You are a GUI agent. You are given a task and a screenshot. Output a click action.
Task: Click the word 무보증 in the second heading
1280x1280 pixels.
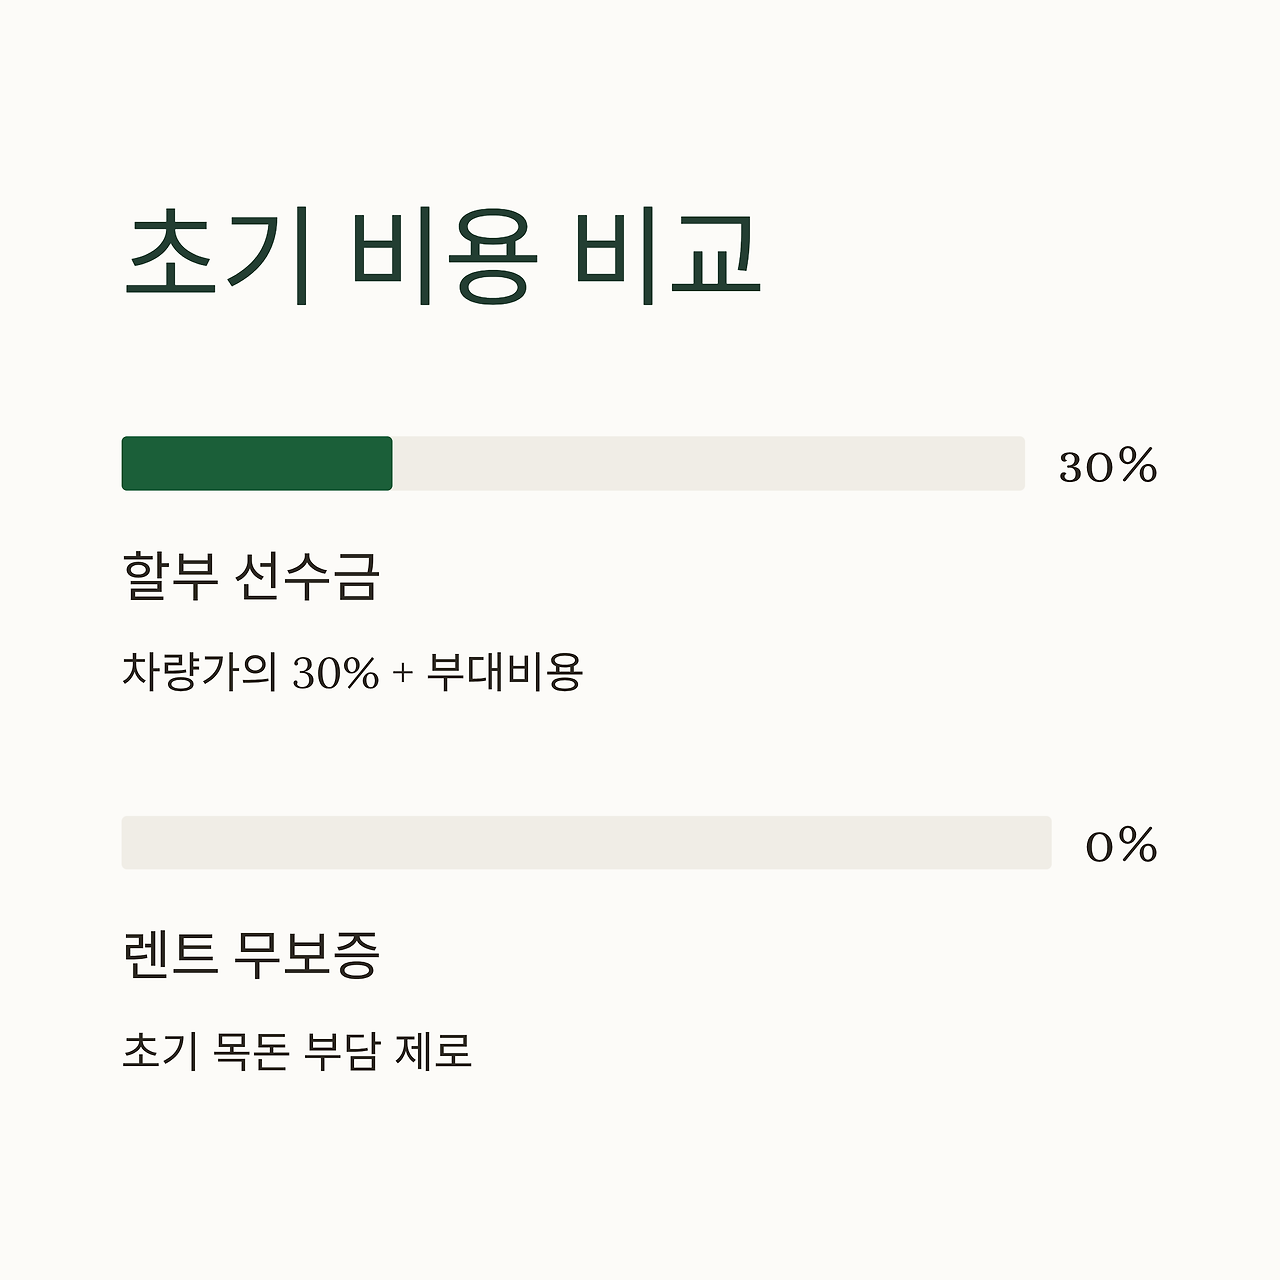307,955
